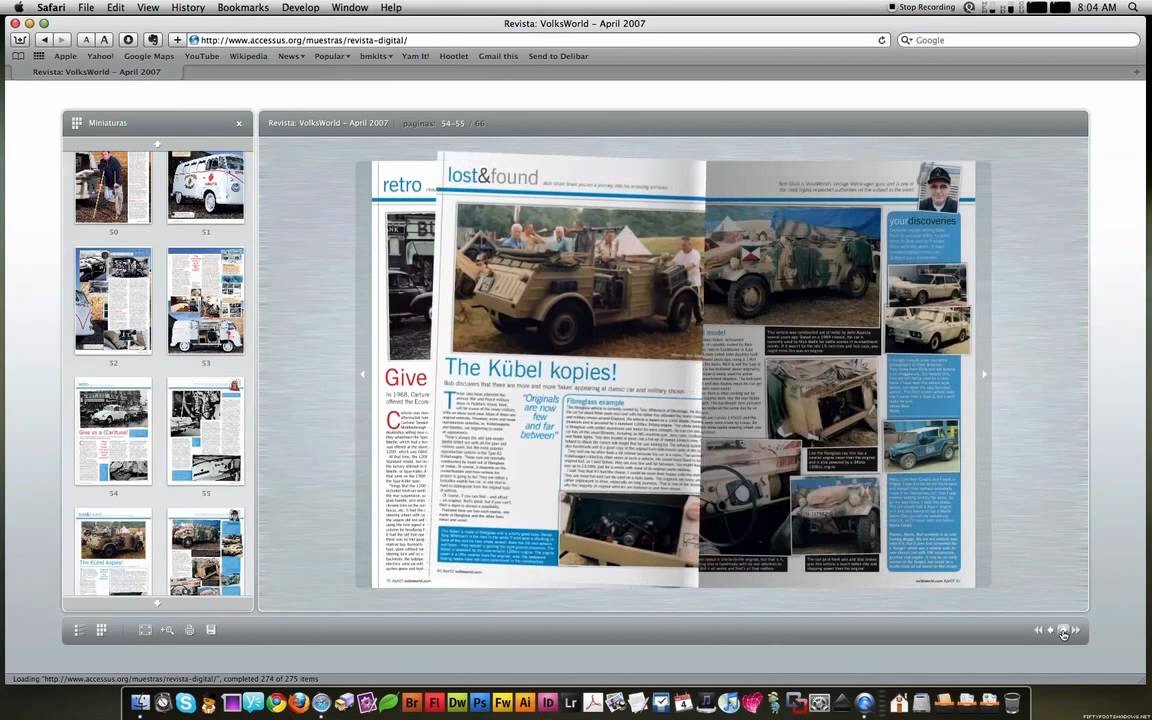Viewport: 1152px width, 720px height.
Task: Open Spotlight search icon
Action: click(1135, 7)
